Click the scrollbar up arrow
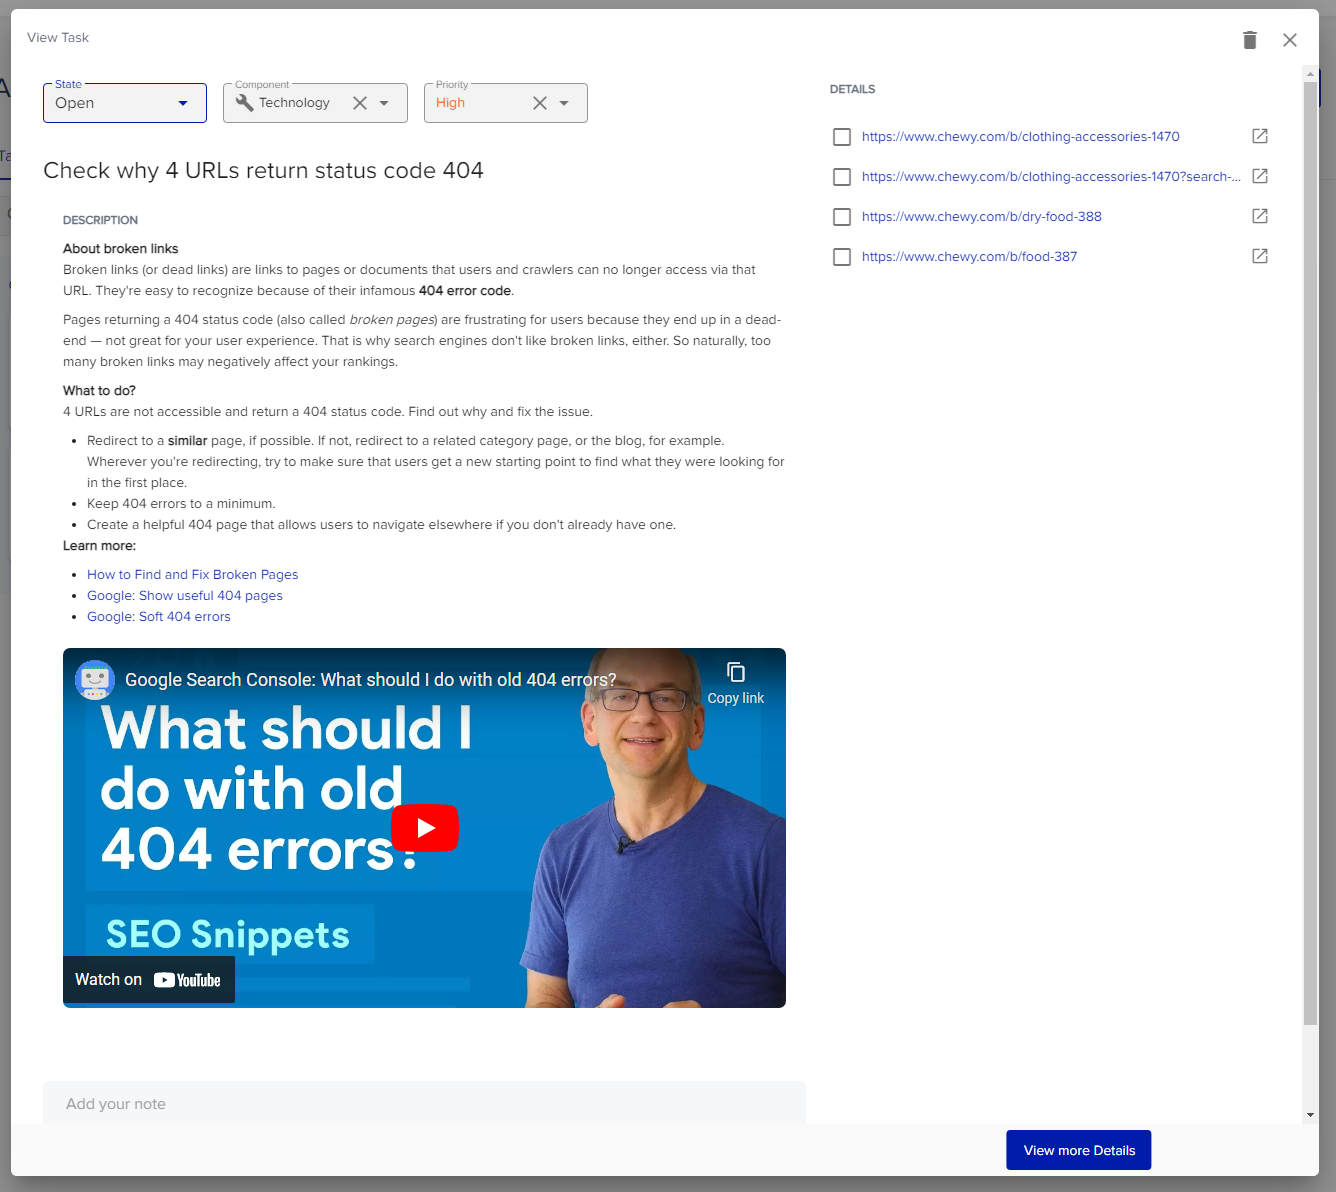This screenshot has height=1192, width=1336. tap(1310, 74)
